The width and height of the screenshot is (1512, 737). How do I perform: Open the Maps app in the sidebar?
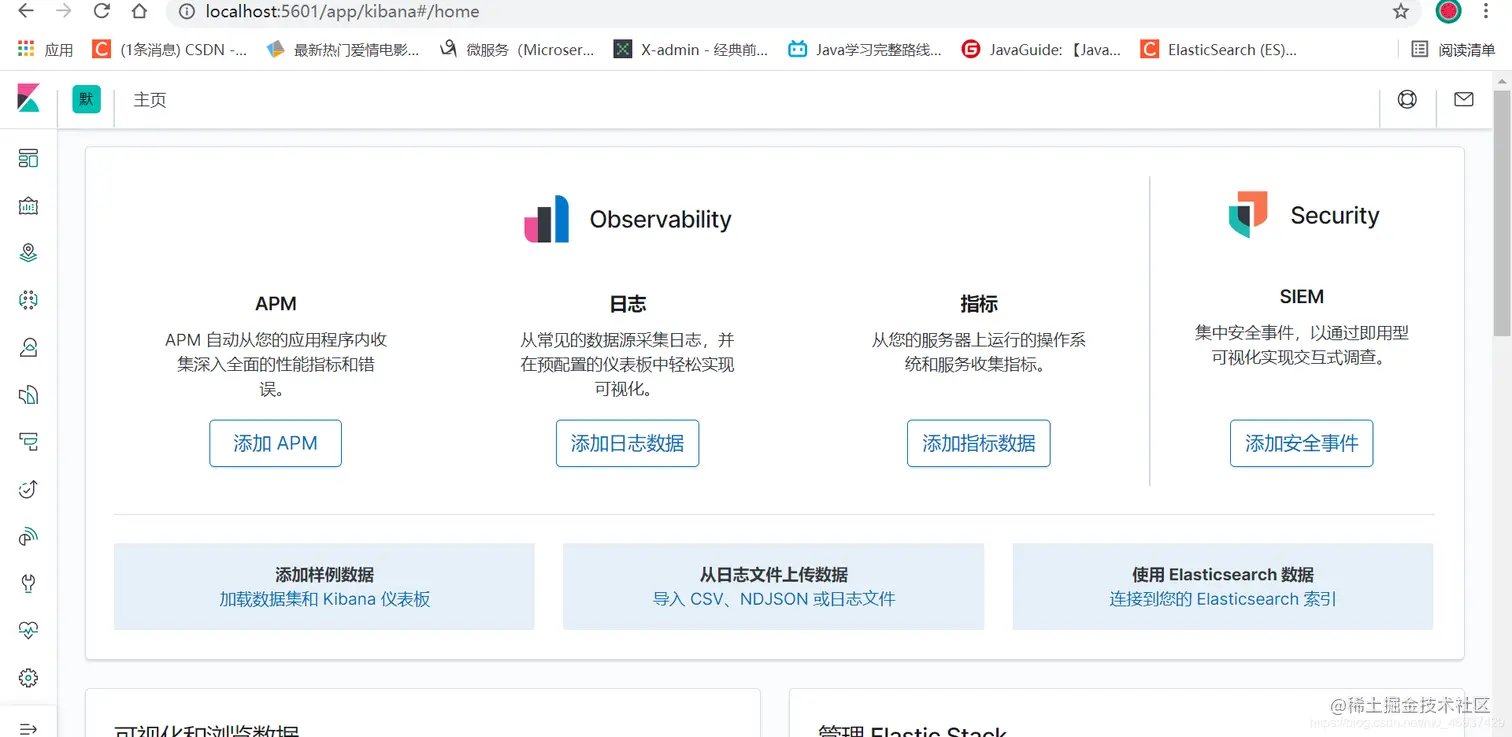click(x=29, y=252)
